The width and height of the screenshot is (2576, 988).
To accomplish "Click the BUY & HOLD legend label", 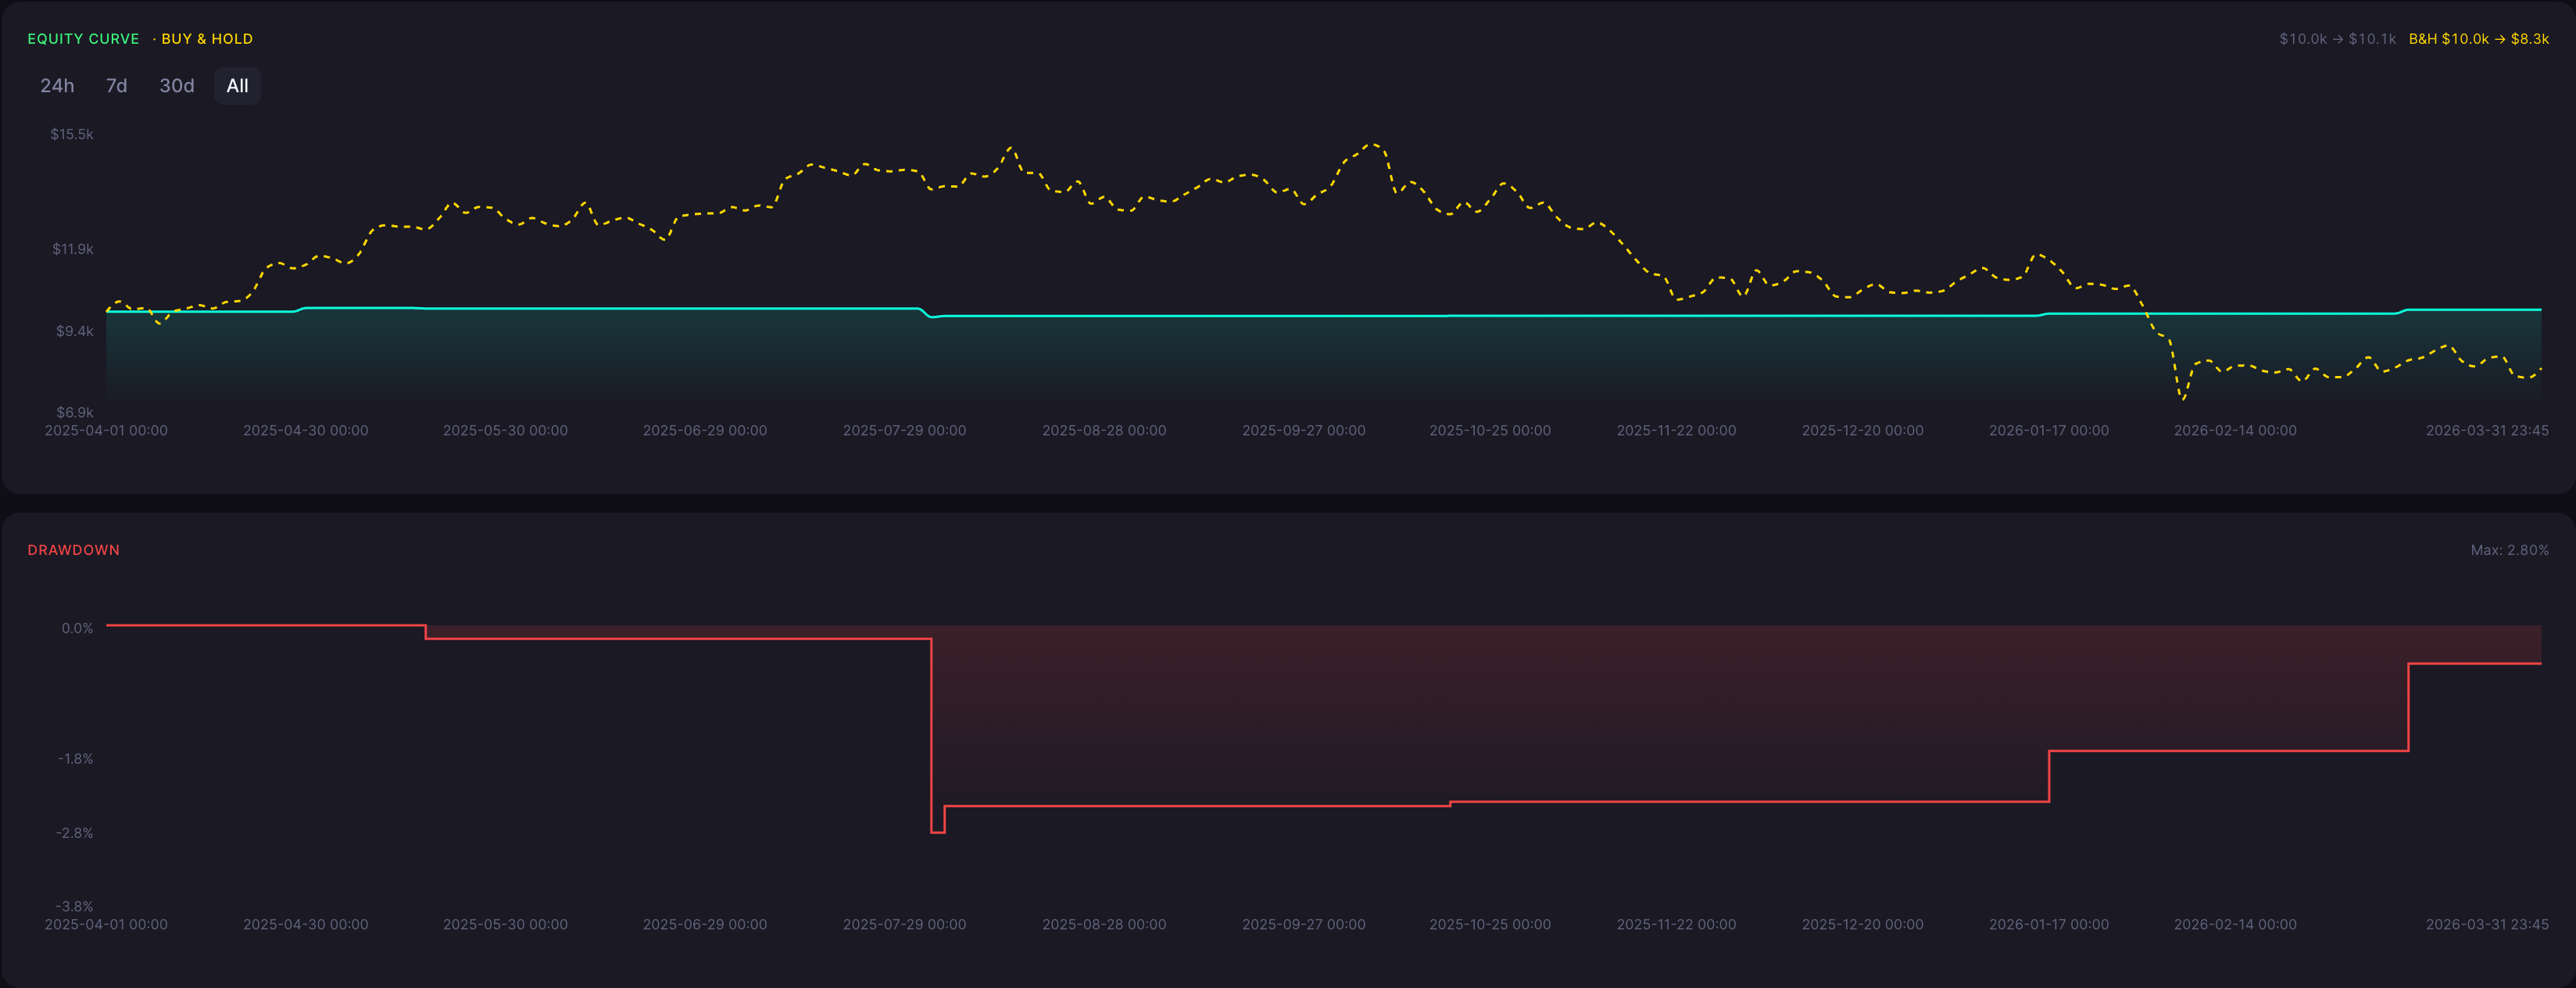I will coord(207,39).
